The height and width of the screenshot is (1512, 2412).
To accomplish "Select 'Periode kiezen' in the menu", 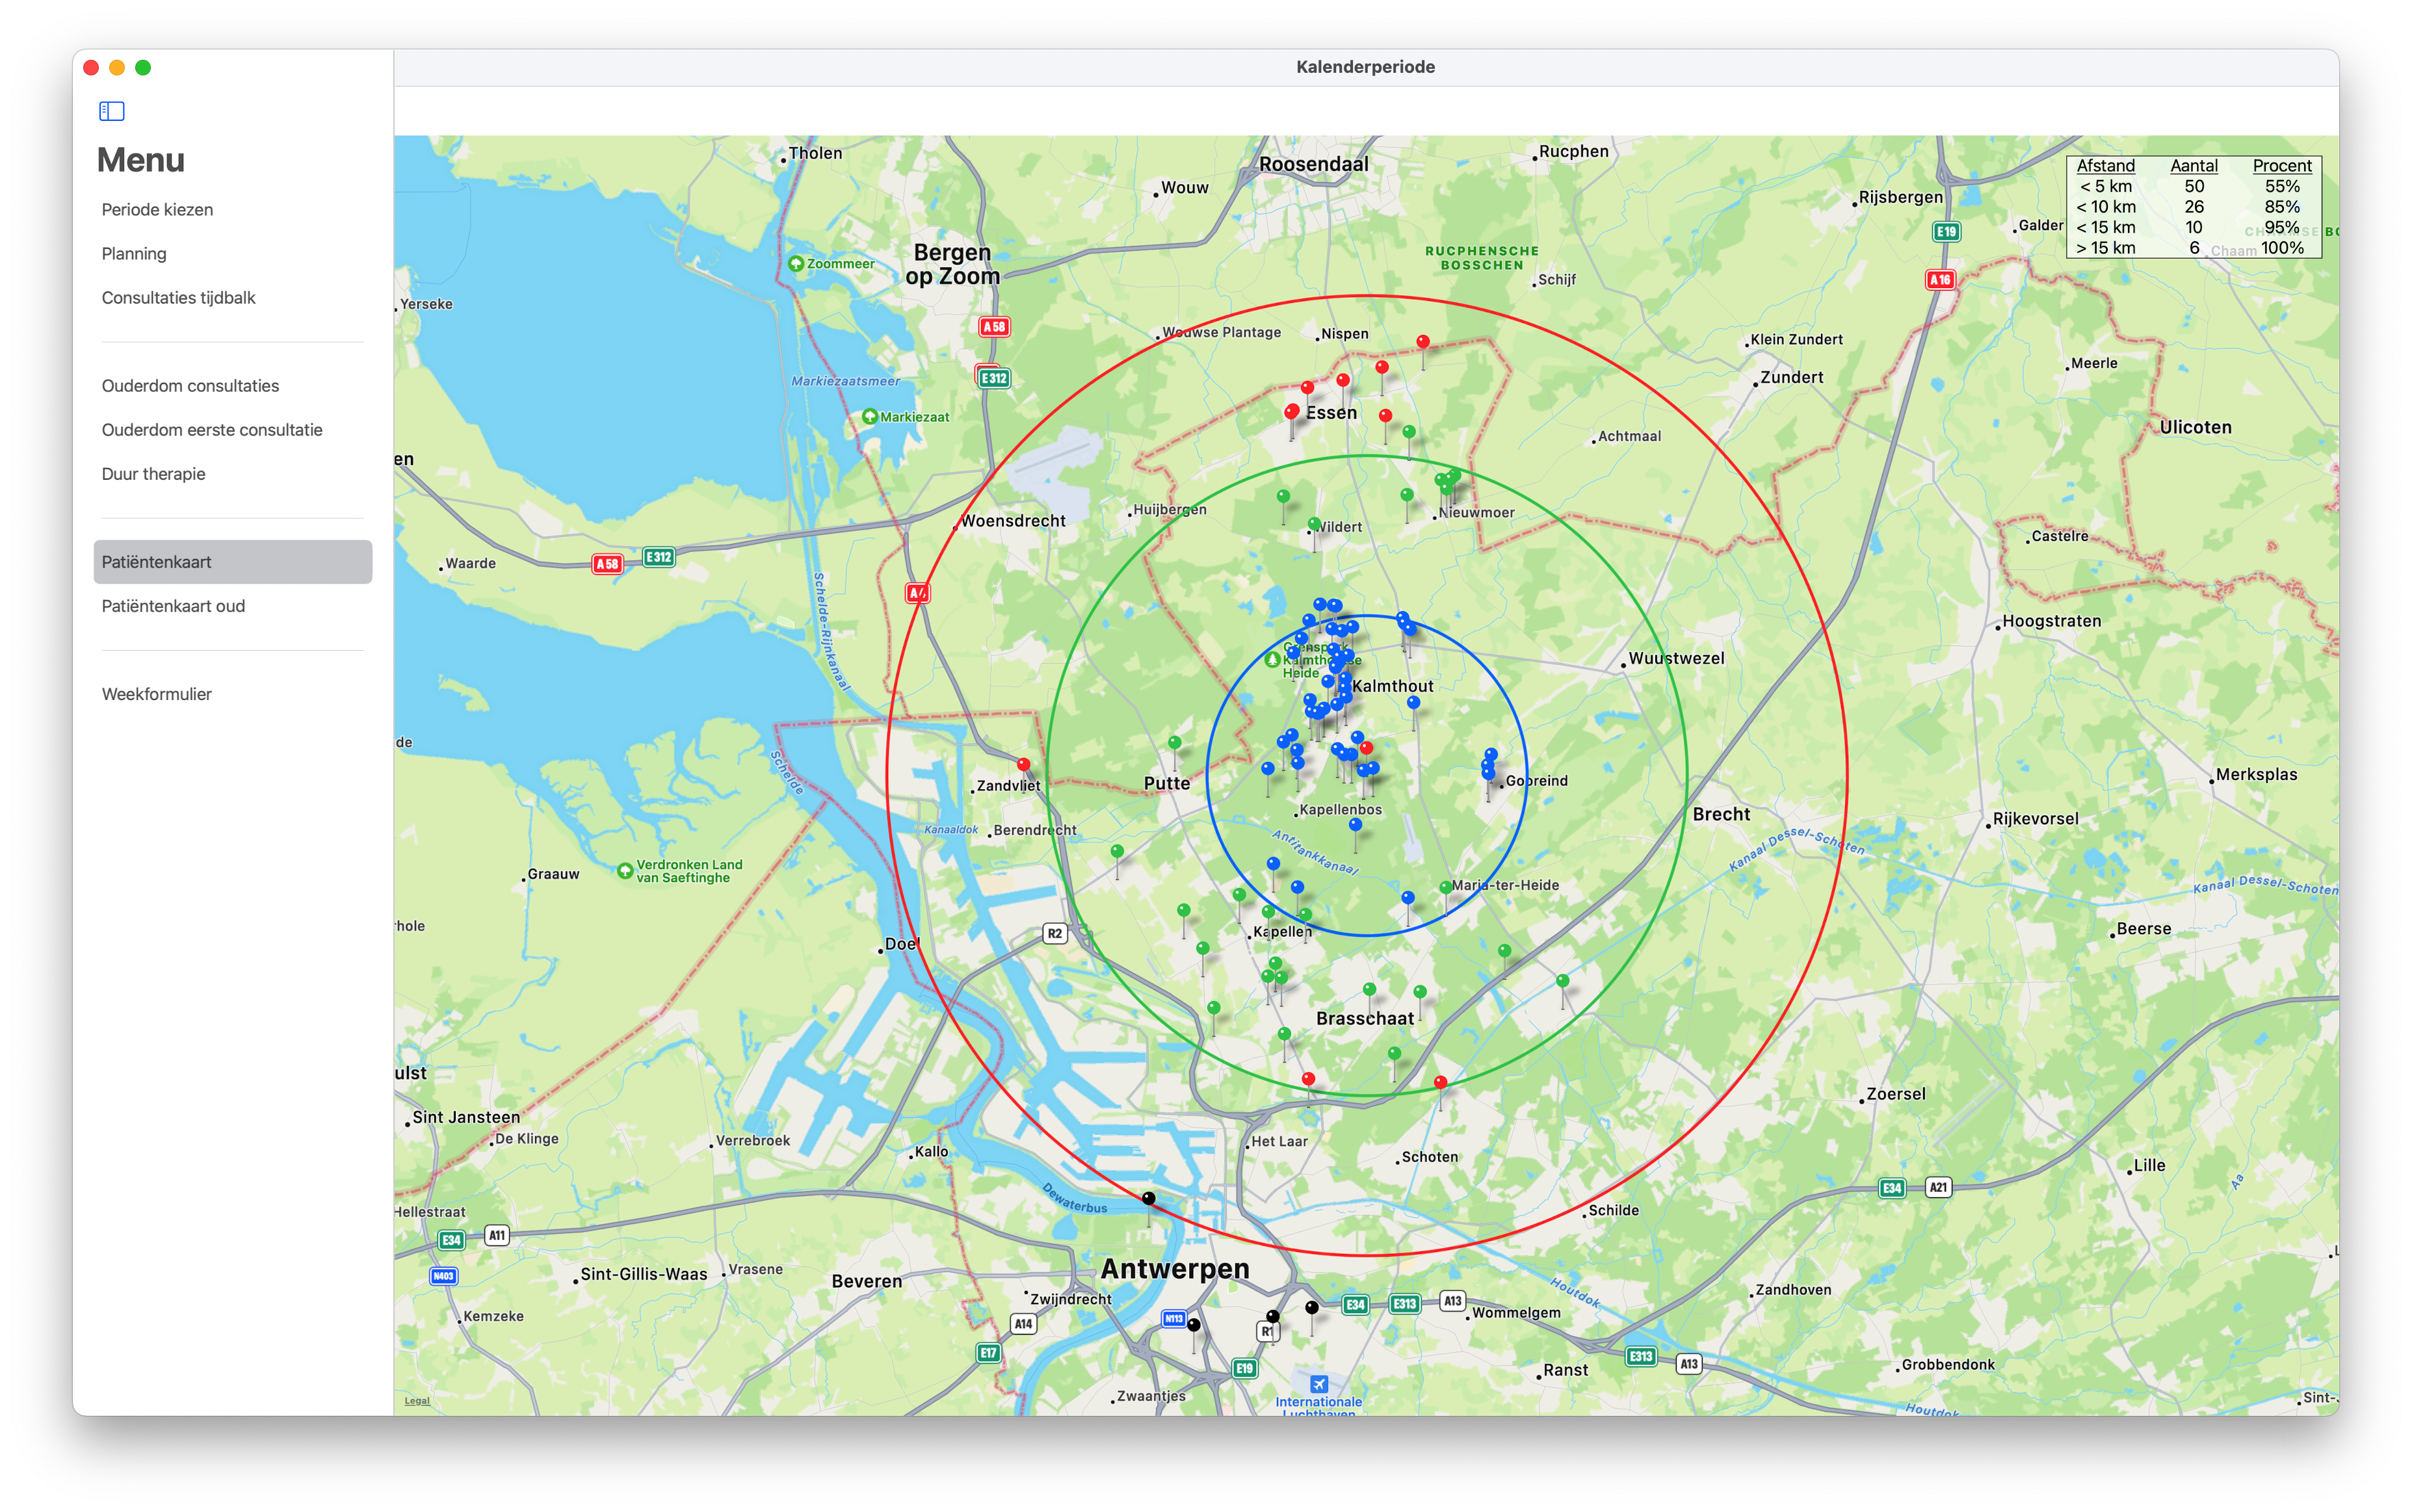I will click(157, 209).
